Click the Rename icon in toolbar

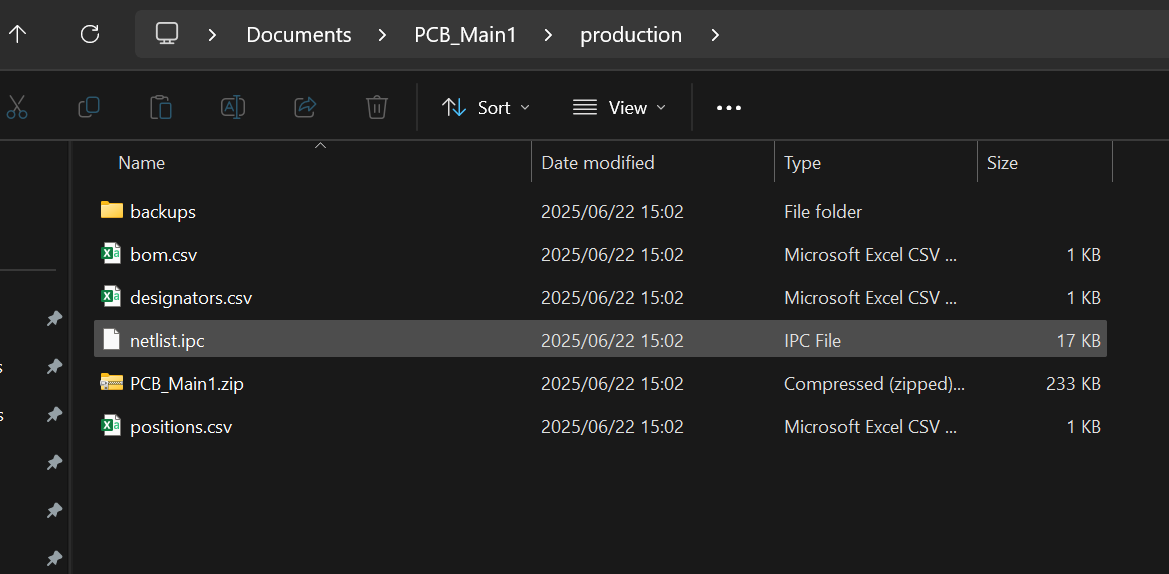[x=233, y=107]
